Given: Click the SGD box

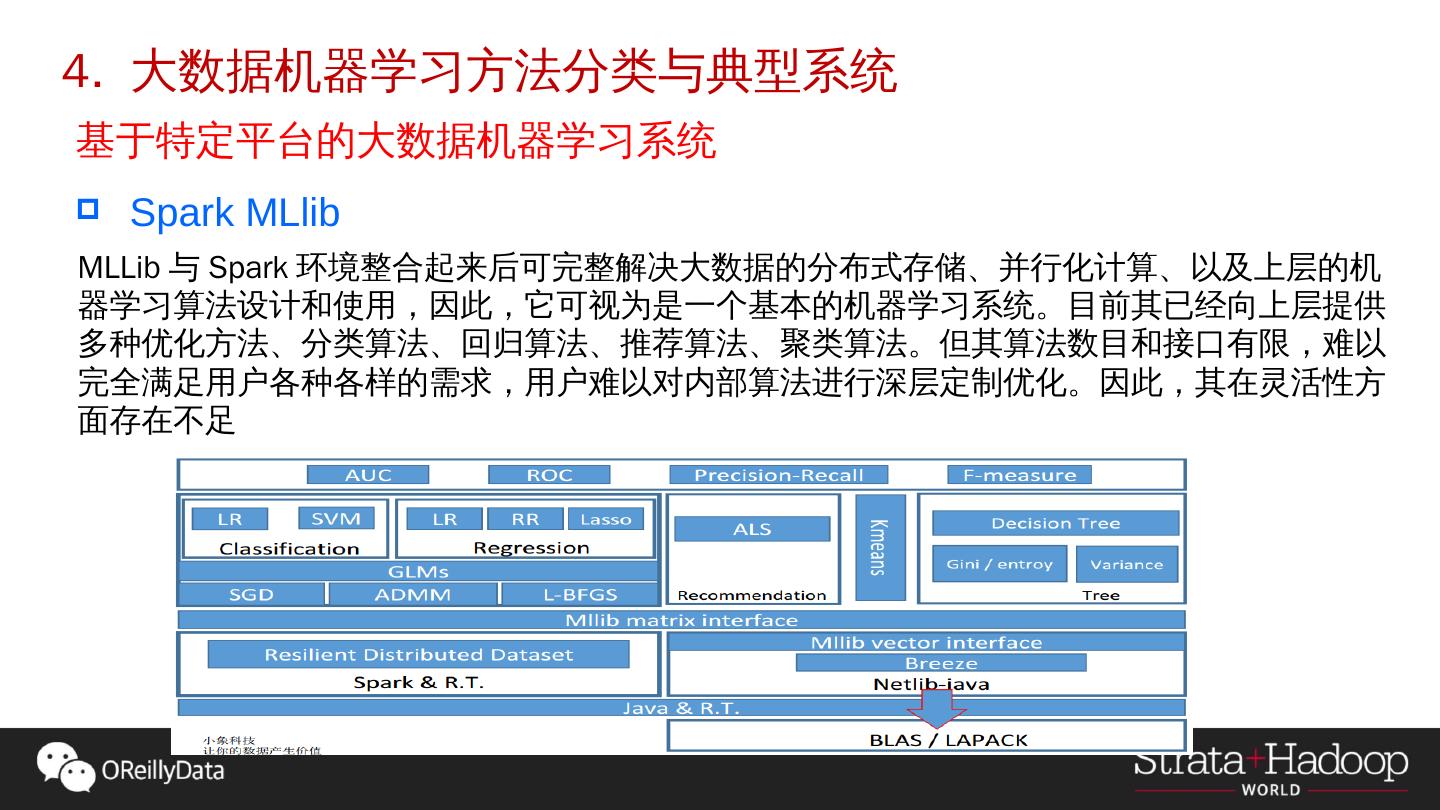Looking at the screenshot, I should click(x=251, y=594).
